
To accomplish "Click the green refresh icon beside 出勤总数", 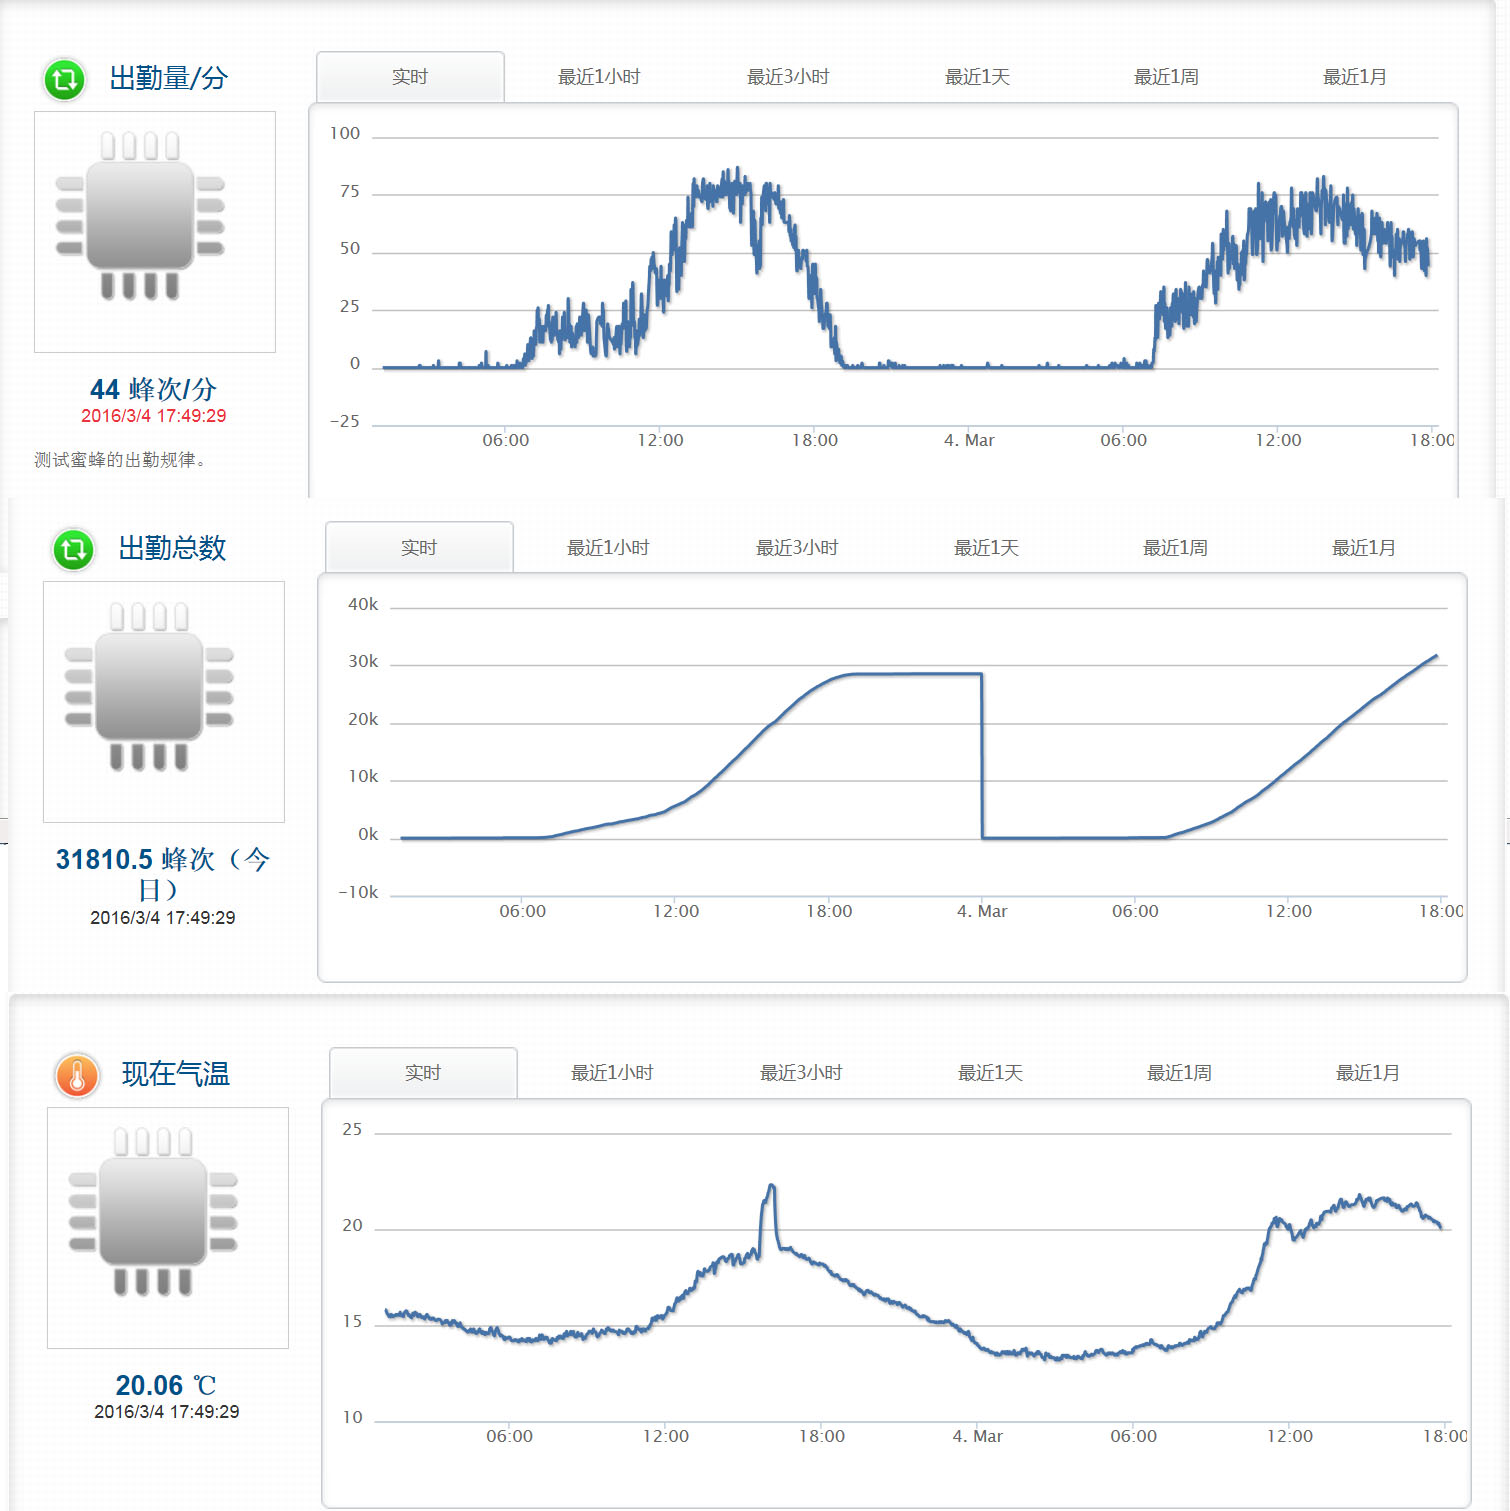I will pos(73,549).
